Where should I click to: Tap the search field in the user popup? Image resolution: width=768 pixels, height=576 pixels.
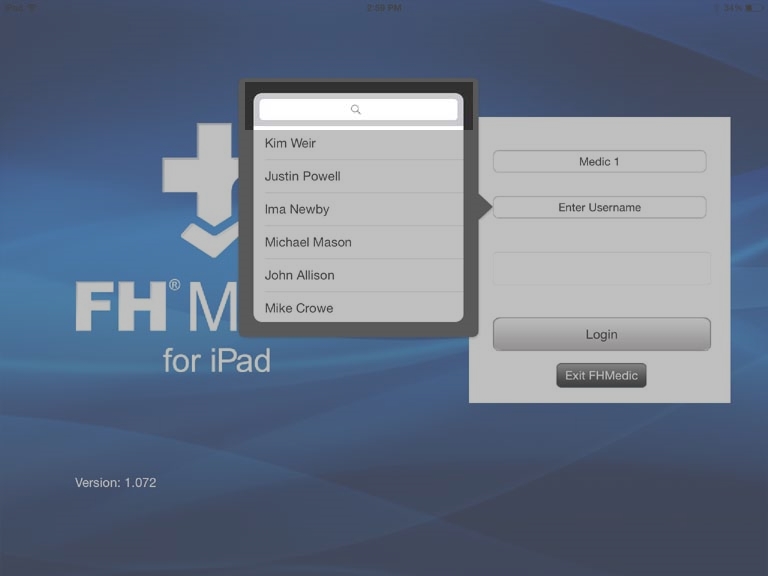tap(358, 109)
